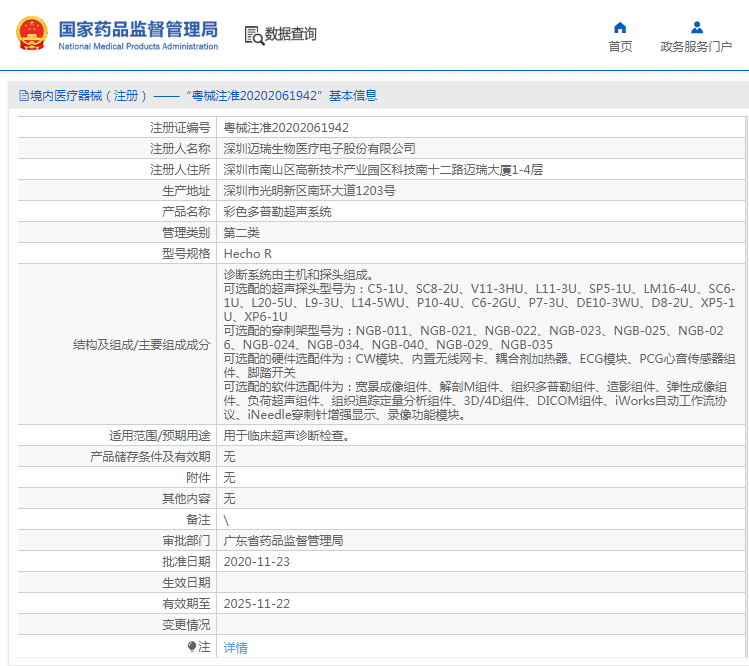Viewport: 749px width, 666px height.
Task: Click the national emblem logo
Action: 32,33
